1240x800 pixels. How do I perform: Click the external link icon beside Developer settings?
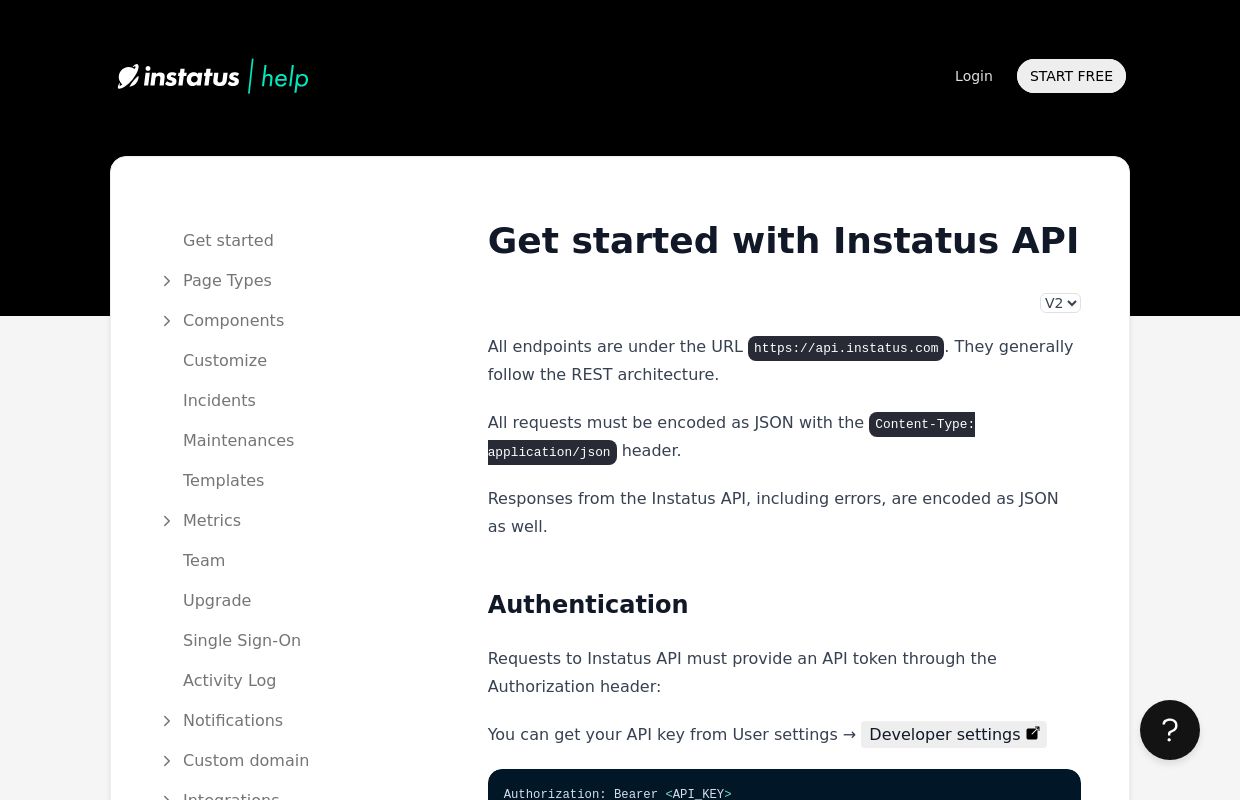[1033, 733]
